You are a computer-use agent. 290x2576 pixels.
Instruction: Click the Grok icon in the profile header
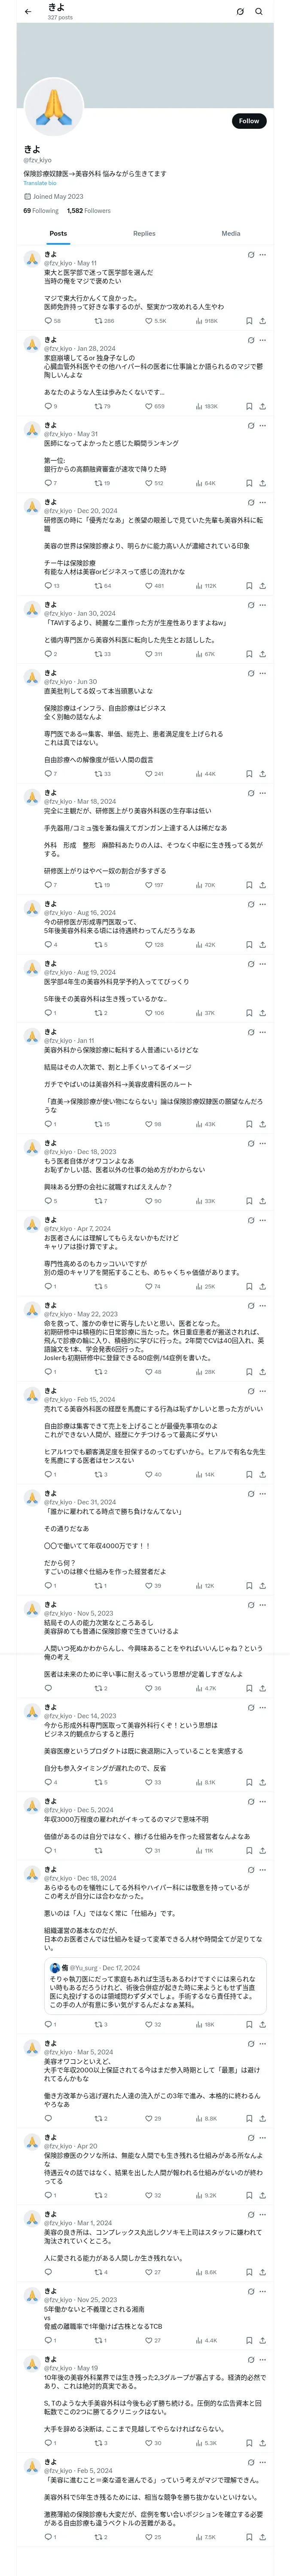pos(240,12)
